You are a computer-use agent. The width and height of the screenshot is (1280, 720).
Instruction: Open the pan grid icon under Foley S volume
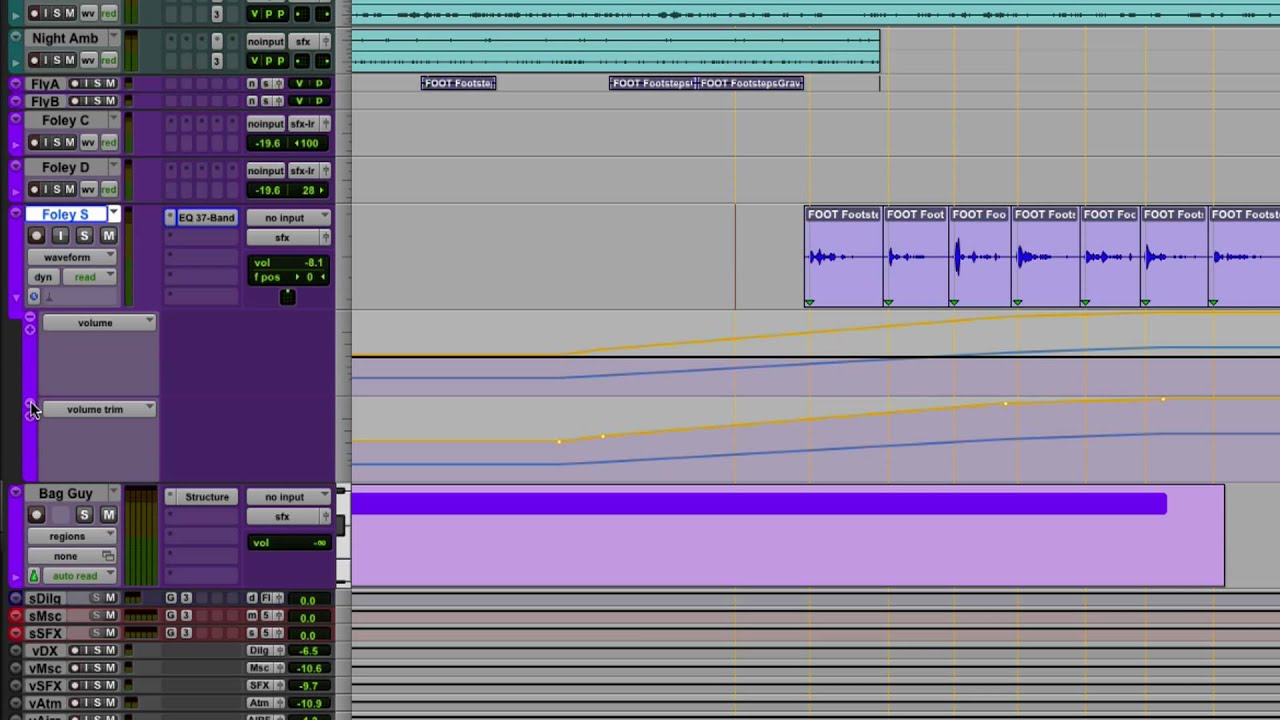(287, 297)
